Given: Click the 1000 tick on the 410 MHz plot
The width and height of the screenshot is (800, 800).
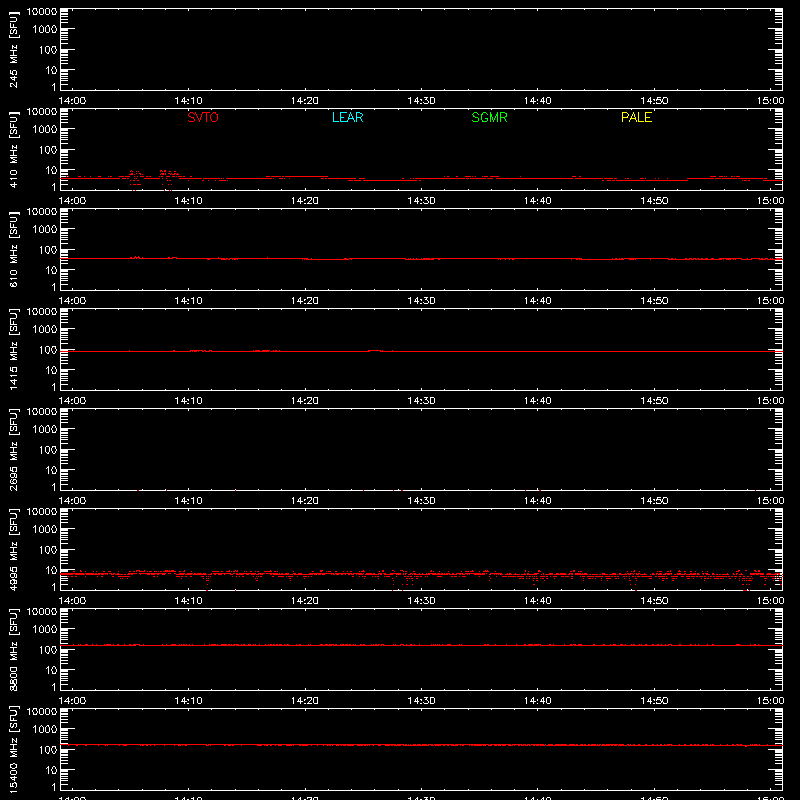Looking at the screenshot, I should coord(45,130).
